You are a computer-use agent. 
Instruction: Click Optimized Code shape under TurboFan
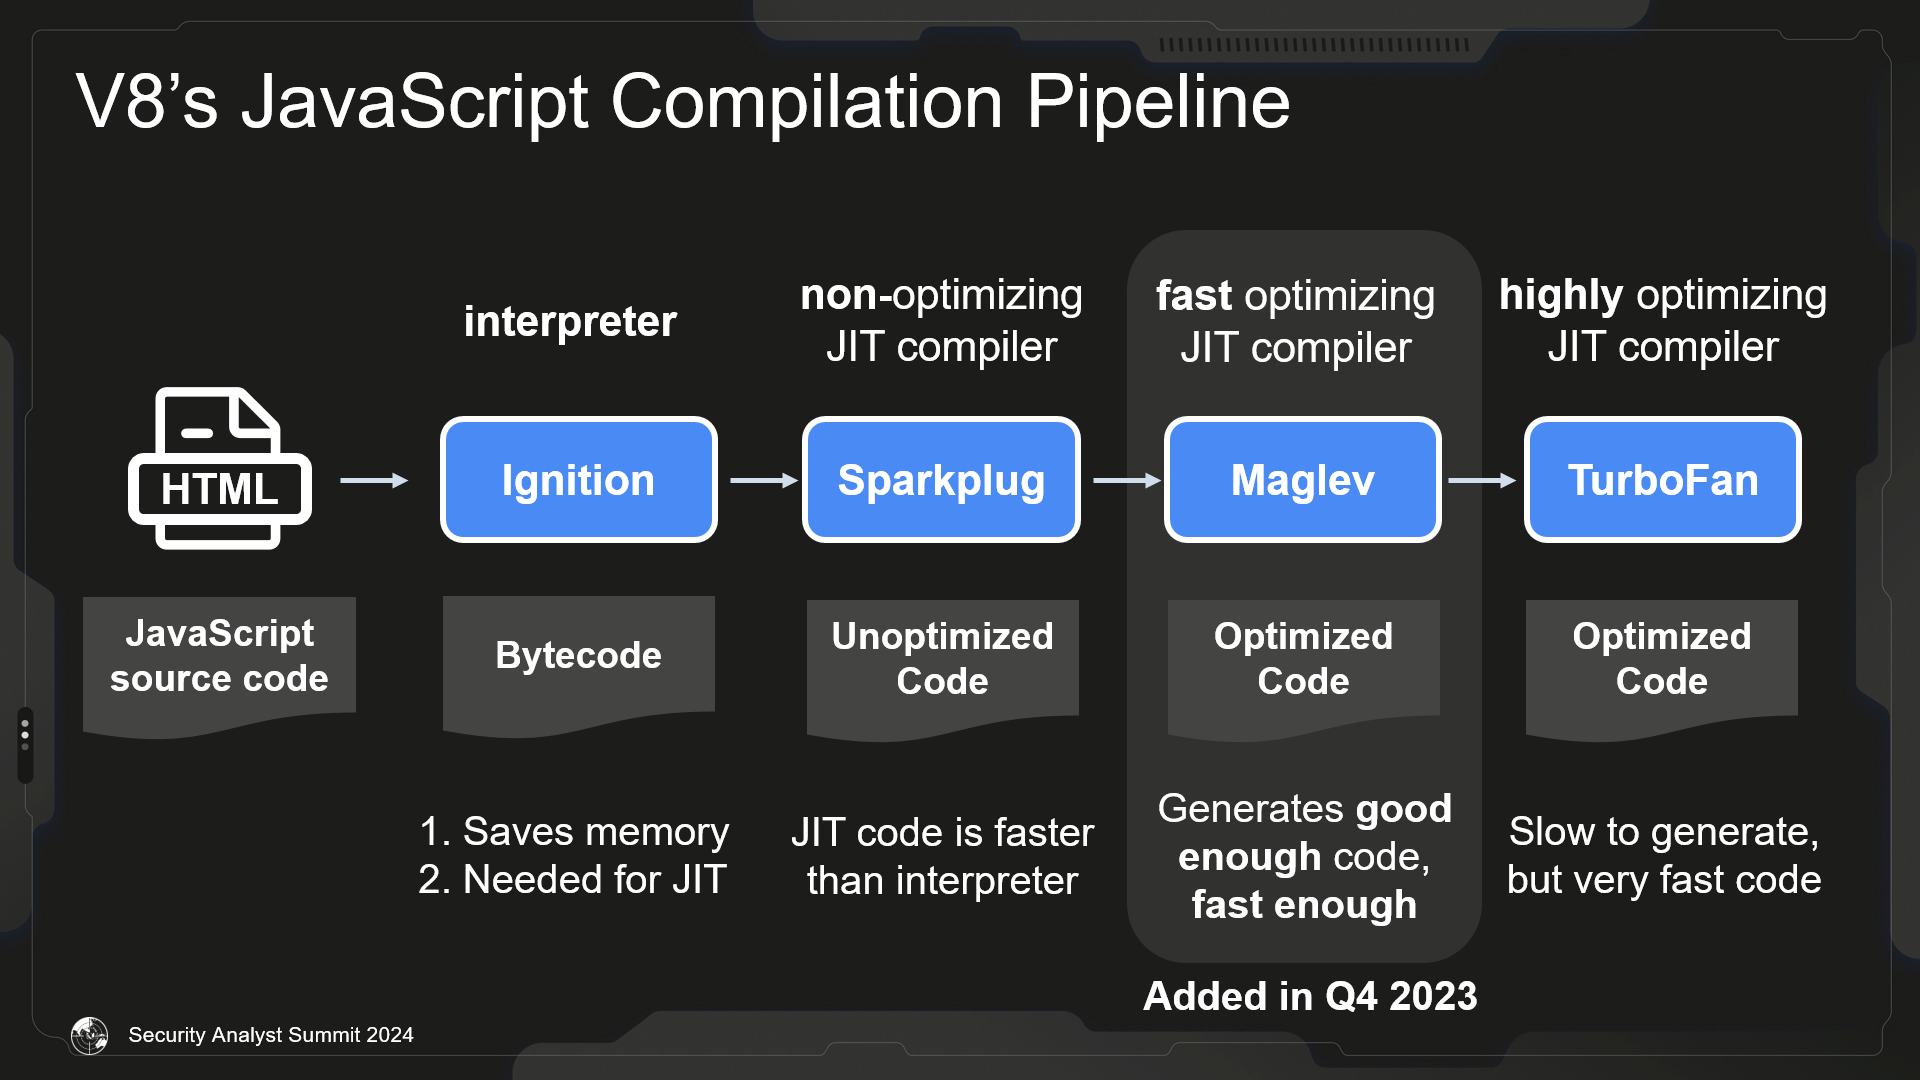tap(1662, 670)
